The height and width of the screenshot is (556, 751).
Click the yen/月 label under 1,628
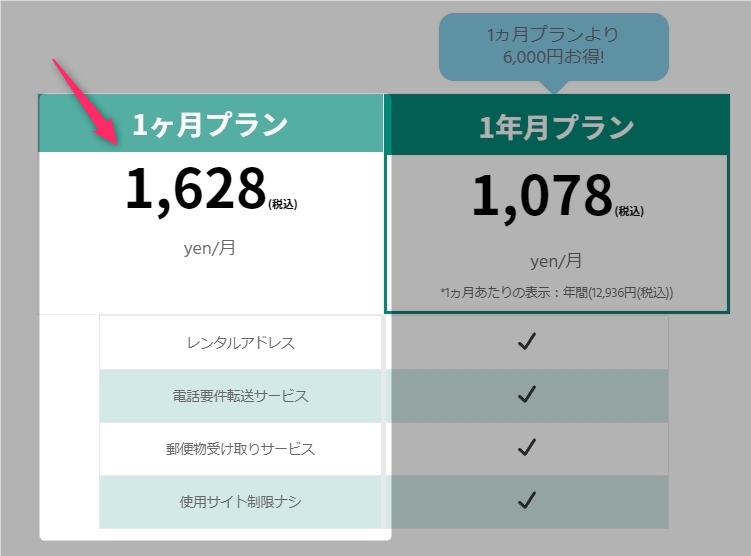pyautogui.click(x=210, y=248)
